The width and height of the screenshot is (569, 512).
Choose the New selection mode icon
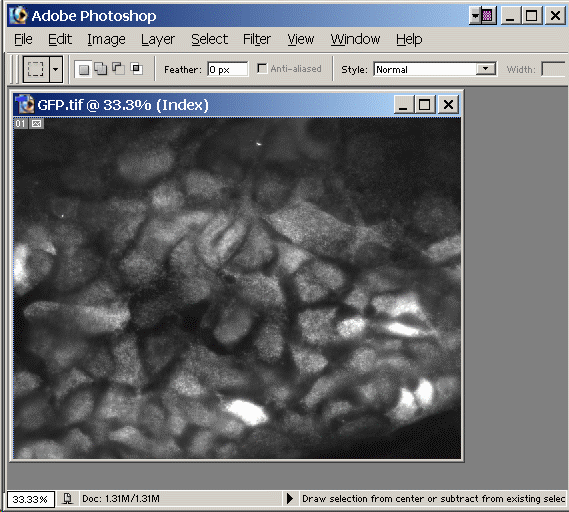83,69
